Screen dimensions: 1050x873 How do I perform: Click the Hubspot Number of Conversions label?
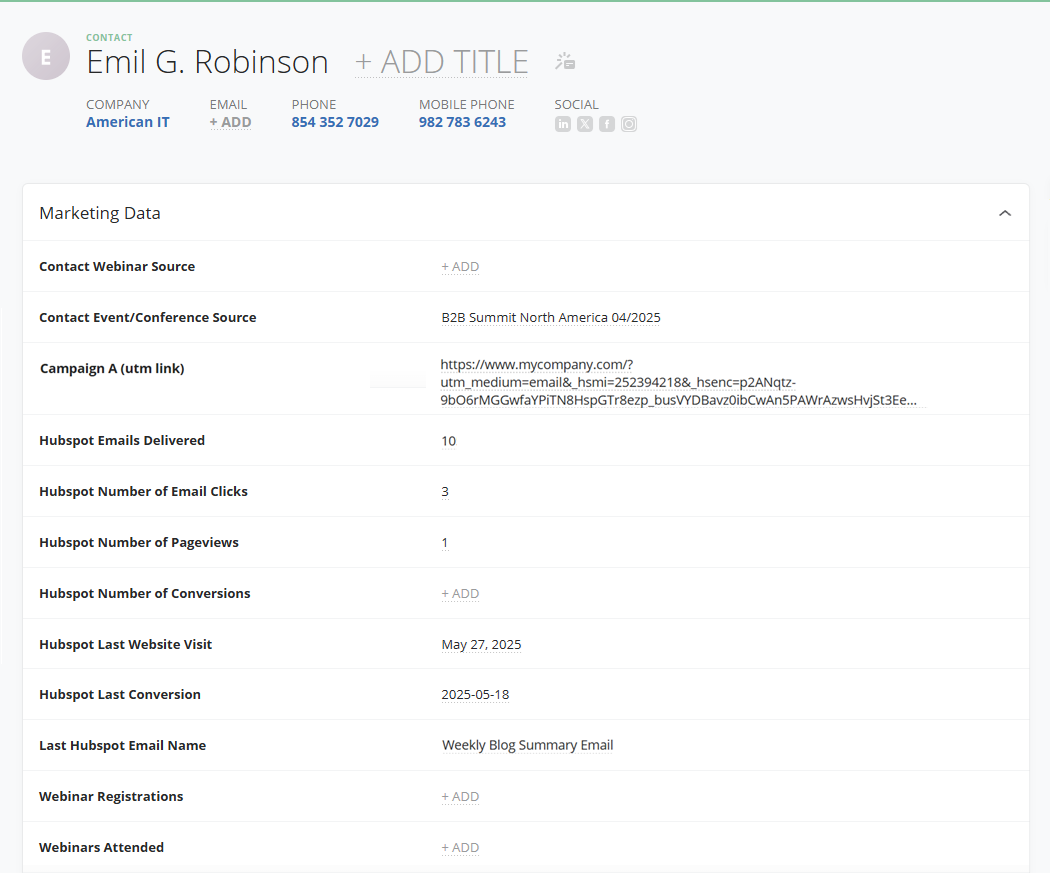[145, 593]
